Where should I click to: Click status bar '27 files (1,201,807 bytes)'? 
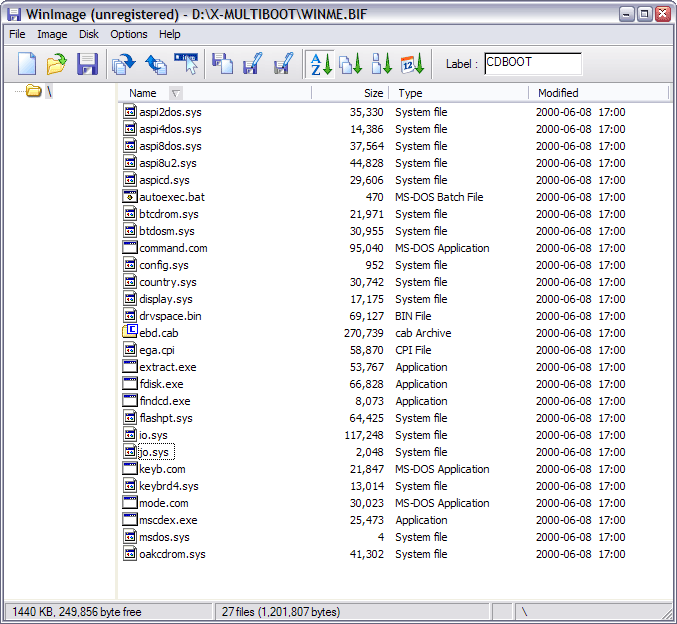(x=281, y=612)
